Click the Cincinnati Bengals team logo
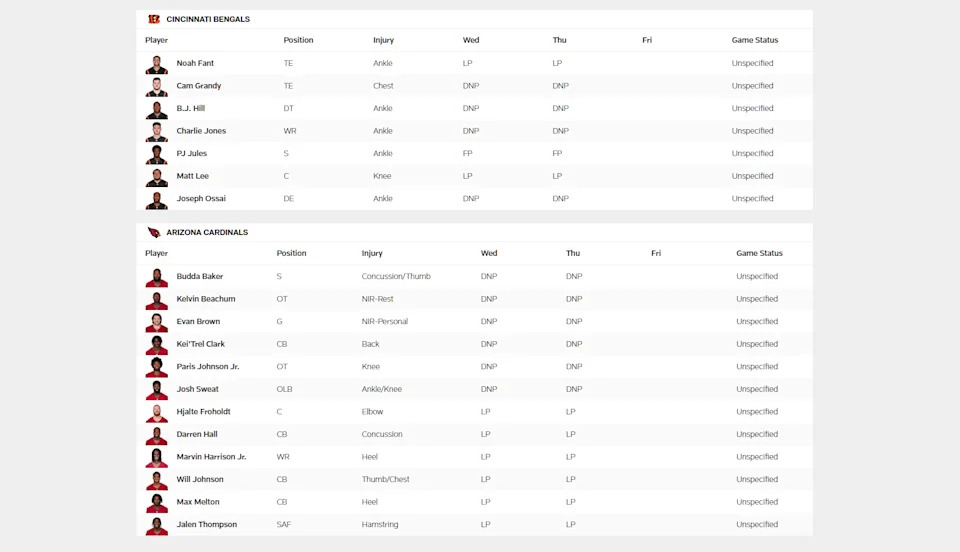 coord(154,19)
